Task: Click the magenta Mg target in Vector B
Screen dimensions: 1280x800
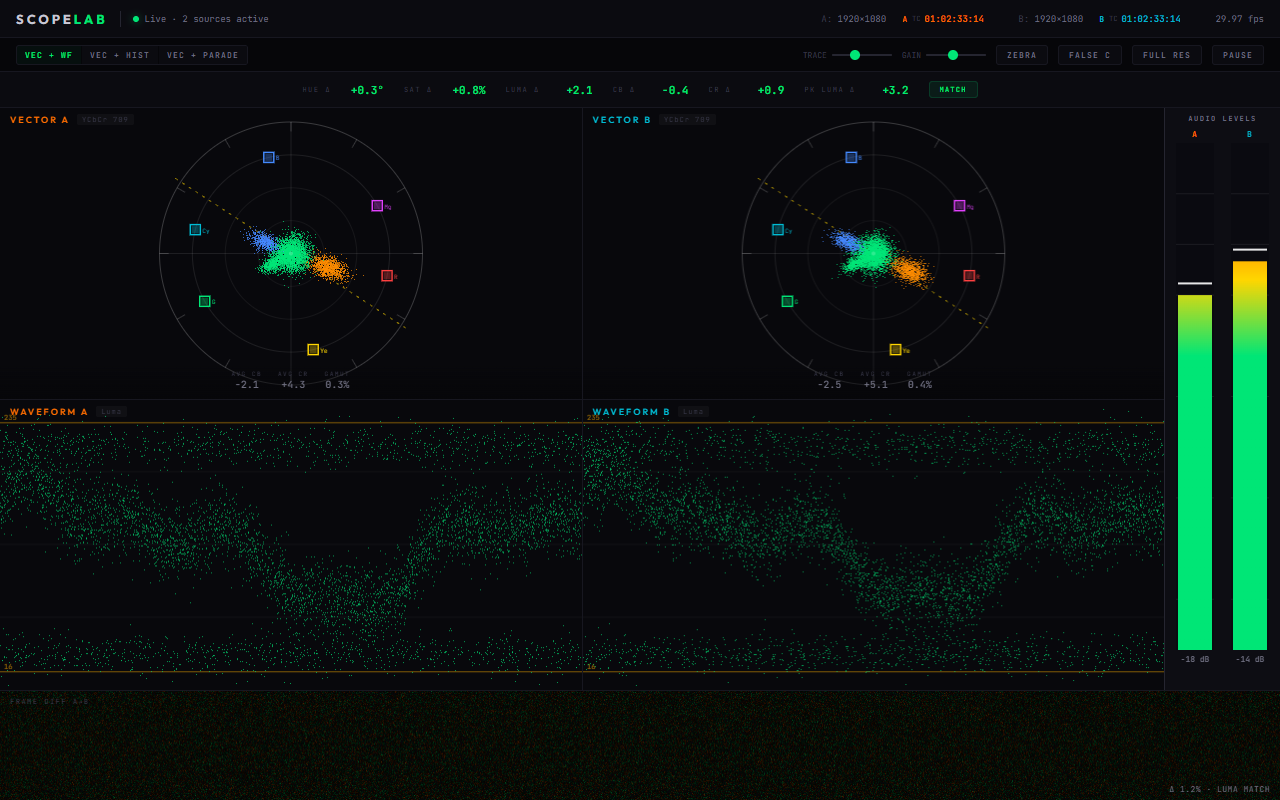Action: (x=959, y=206)
